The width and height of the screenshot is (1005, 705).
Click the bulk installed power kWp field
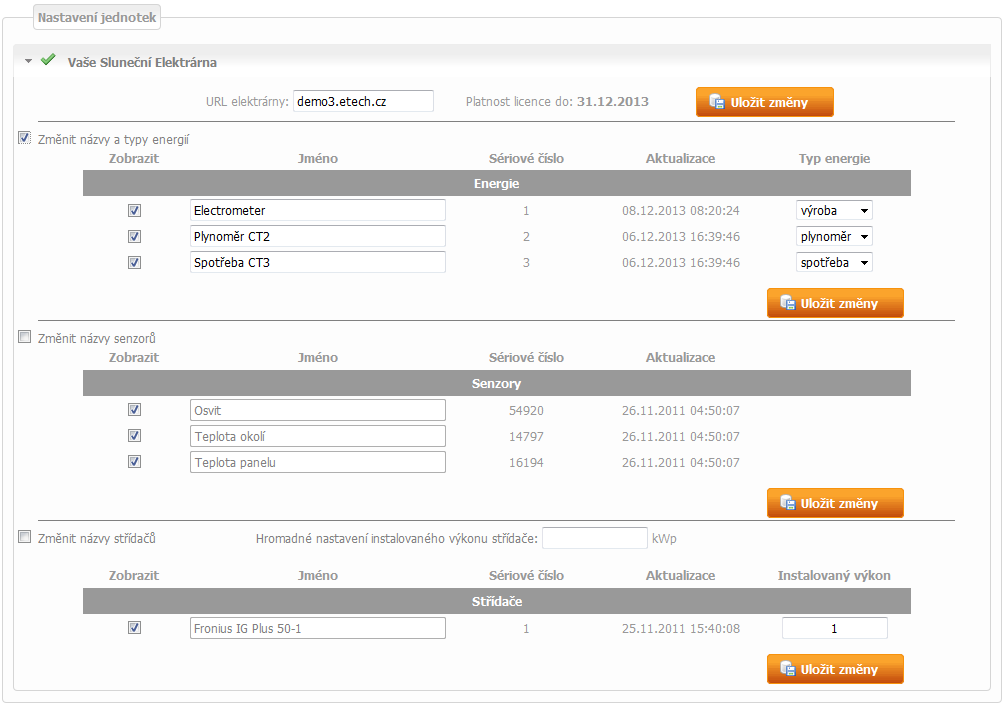click(594, 538)
